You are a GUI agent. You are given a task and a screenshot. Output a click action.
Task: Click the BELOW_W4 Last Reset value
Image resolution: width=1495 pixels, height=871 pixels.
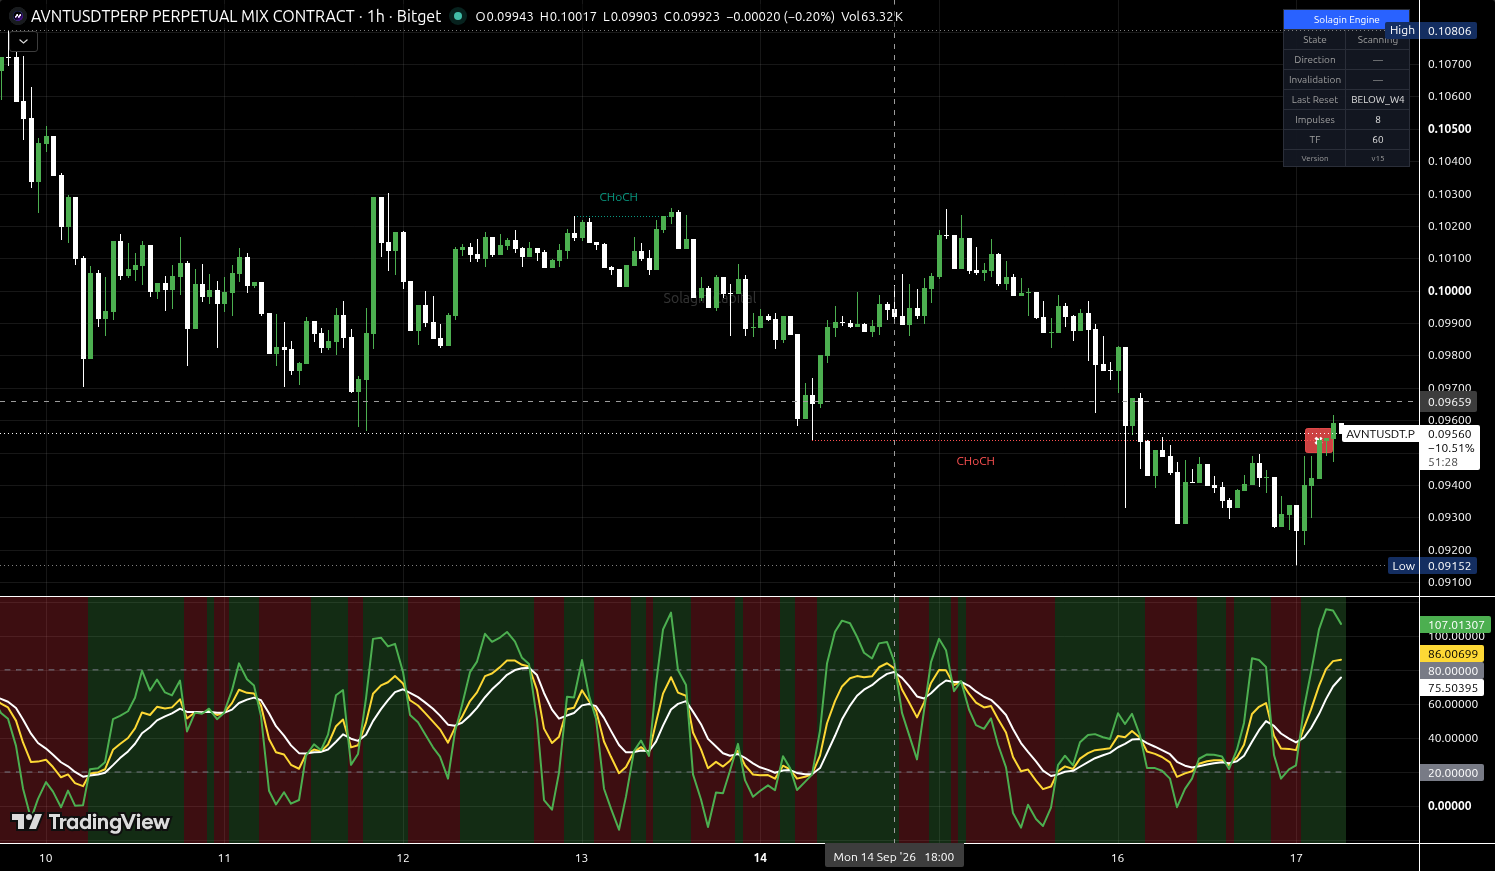point(1377,99)
